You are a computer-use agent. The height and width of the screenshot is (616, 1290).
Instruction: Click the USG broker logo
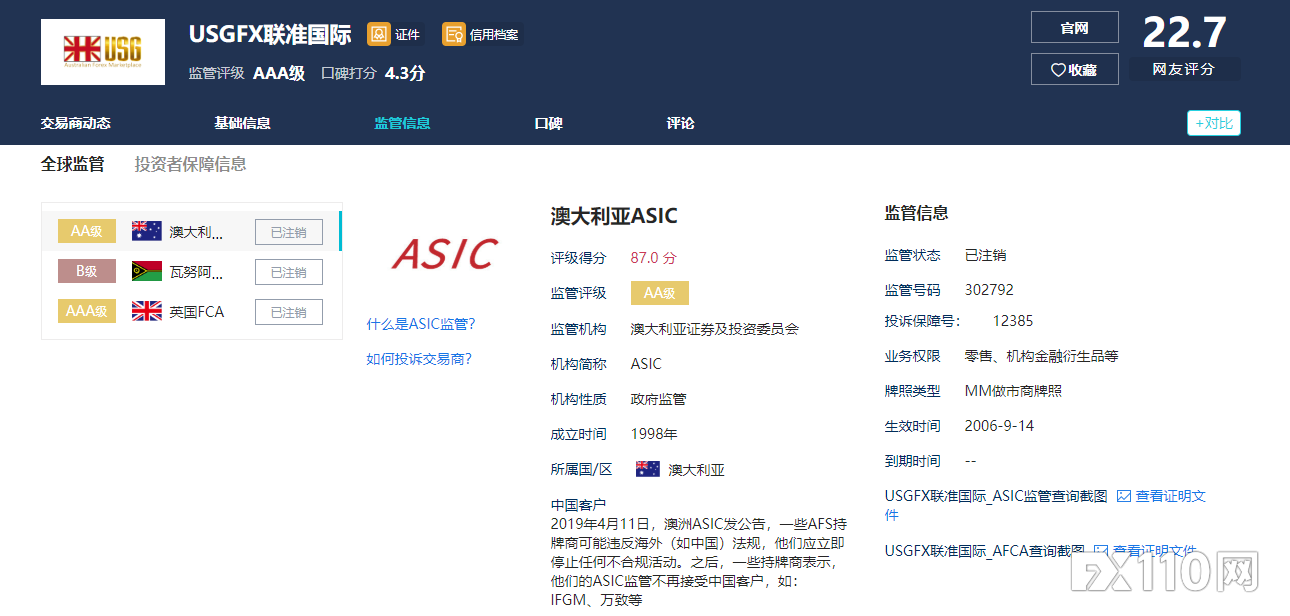(103, 52)
